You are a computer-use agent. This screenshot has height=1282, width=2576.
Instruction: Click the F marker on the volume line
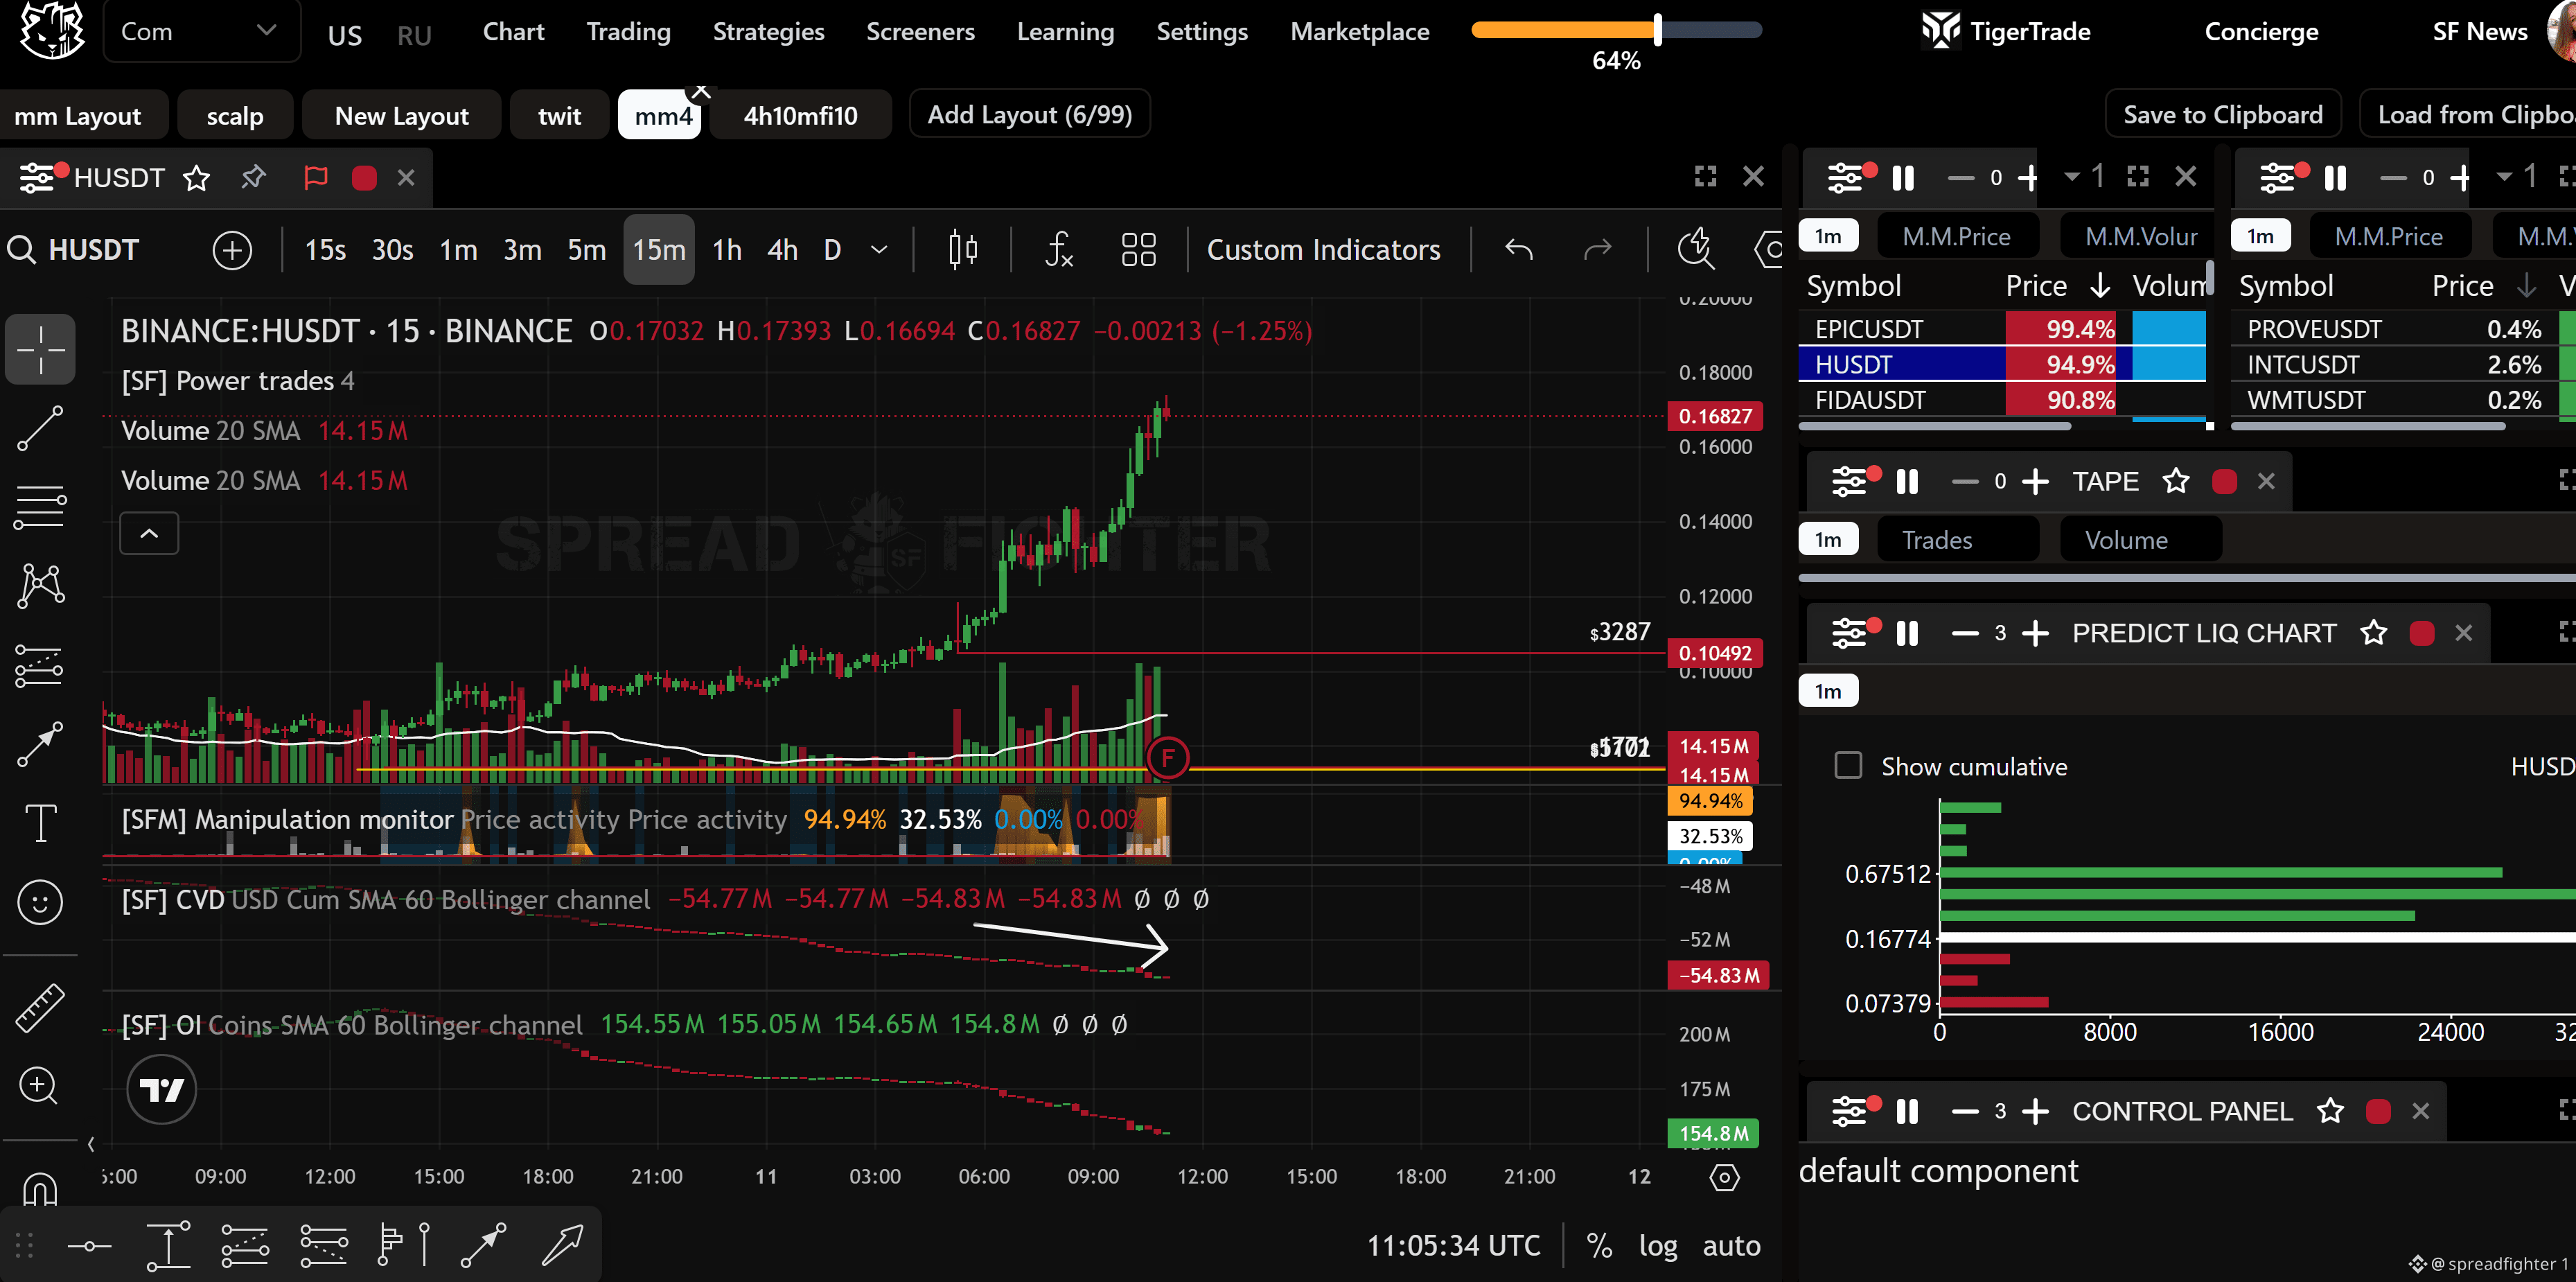[1167, 757]
